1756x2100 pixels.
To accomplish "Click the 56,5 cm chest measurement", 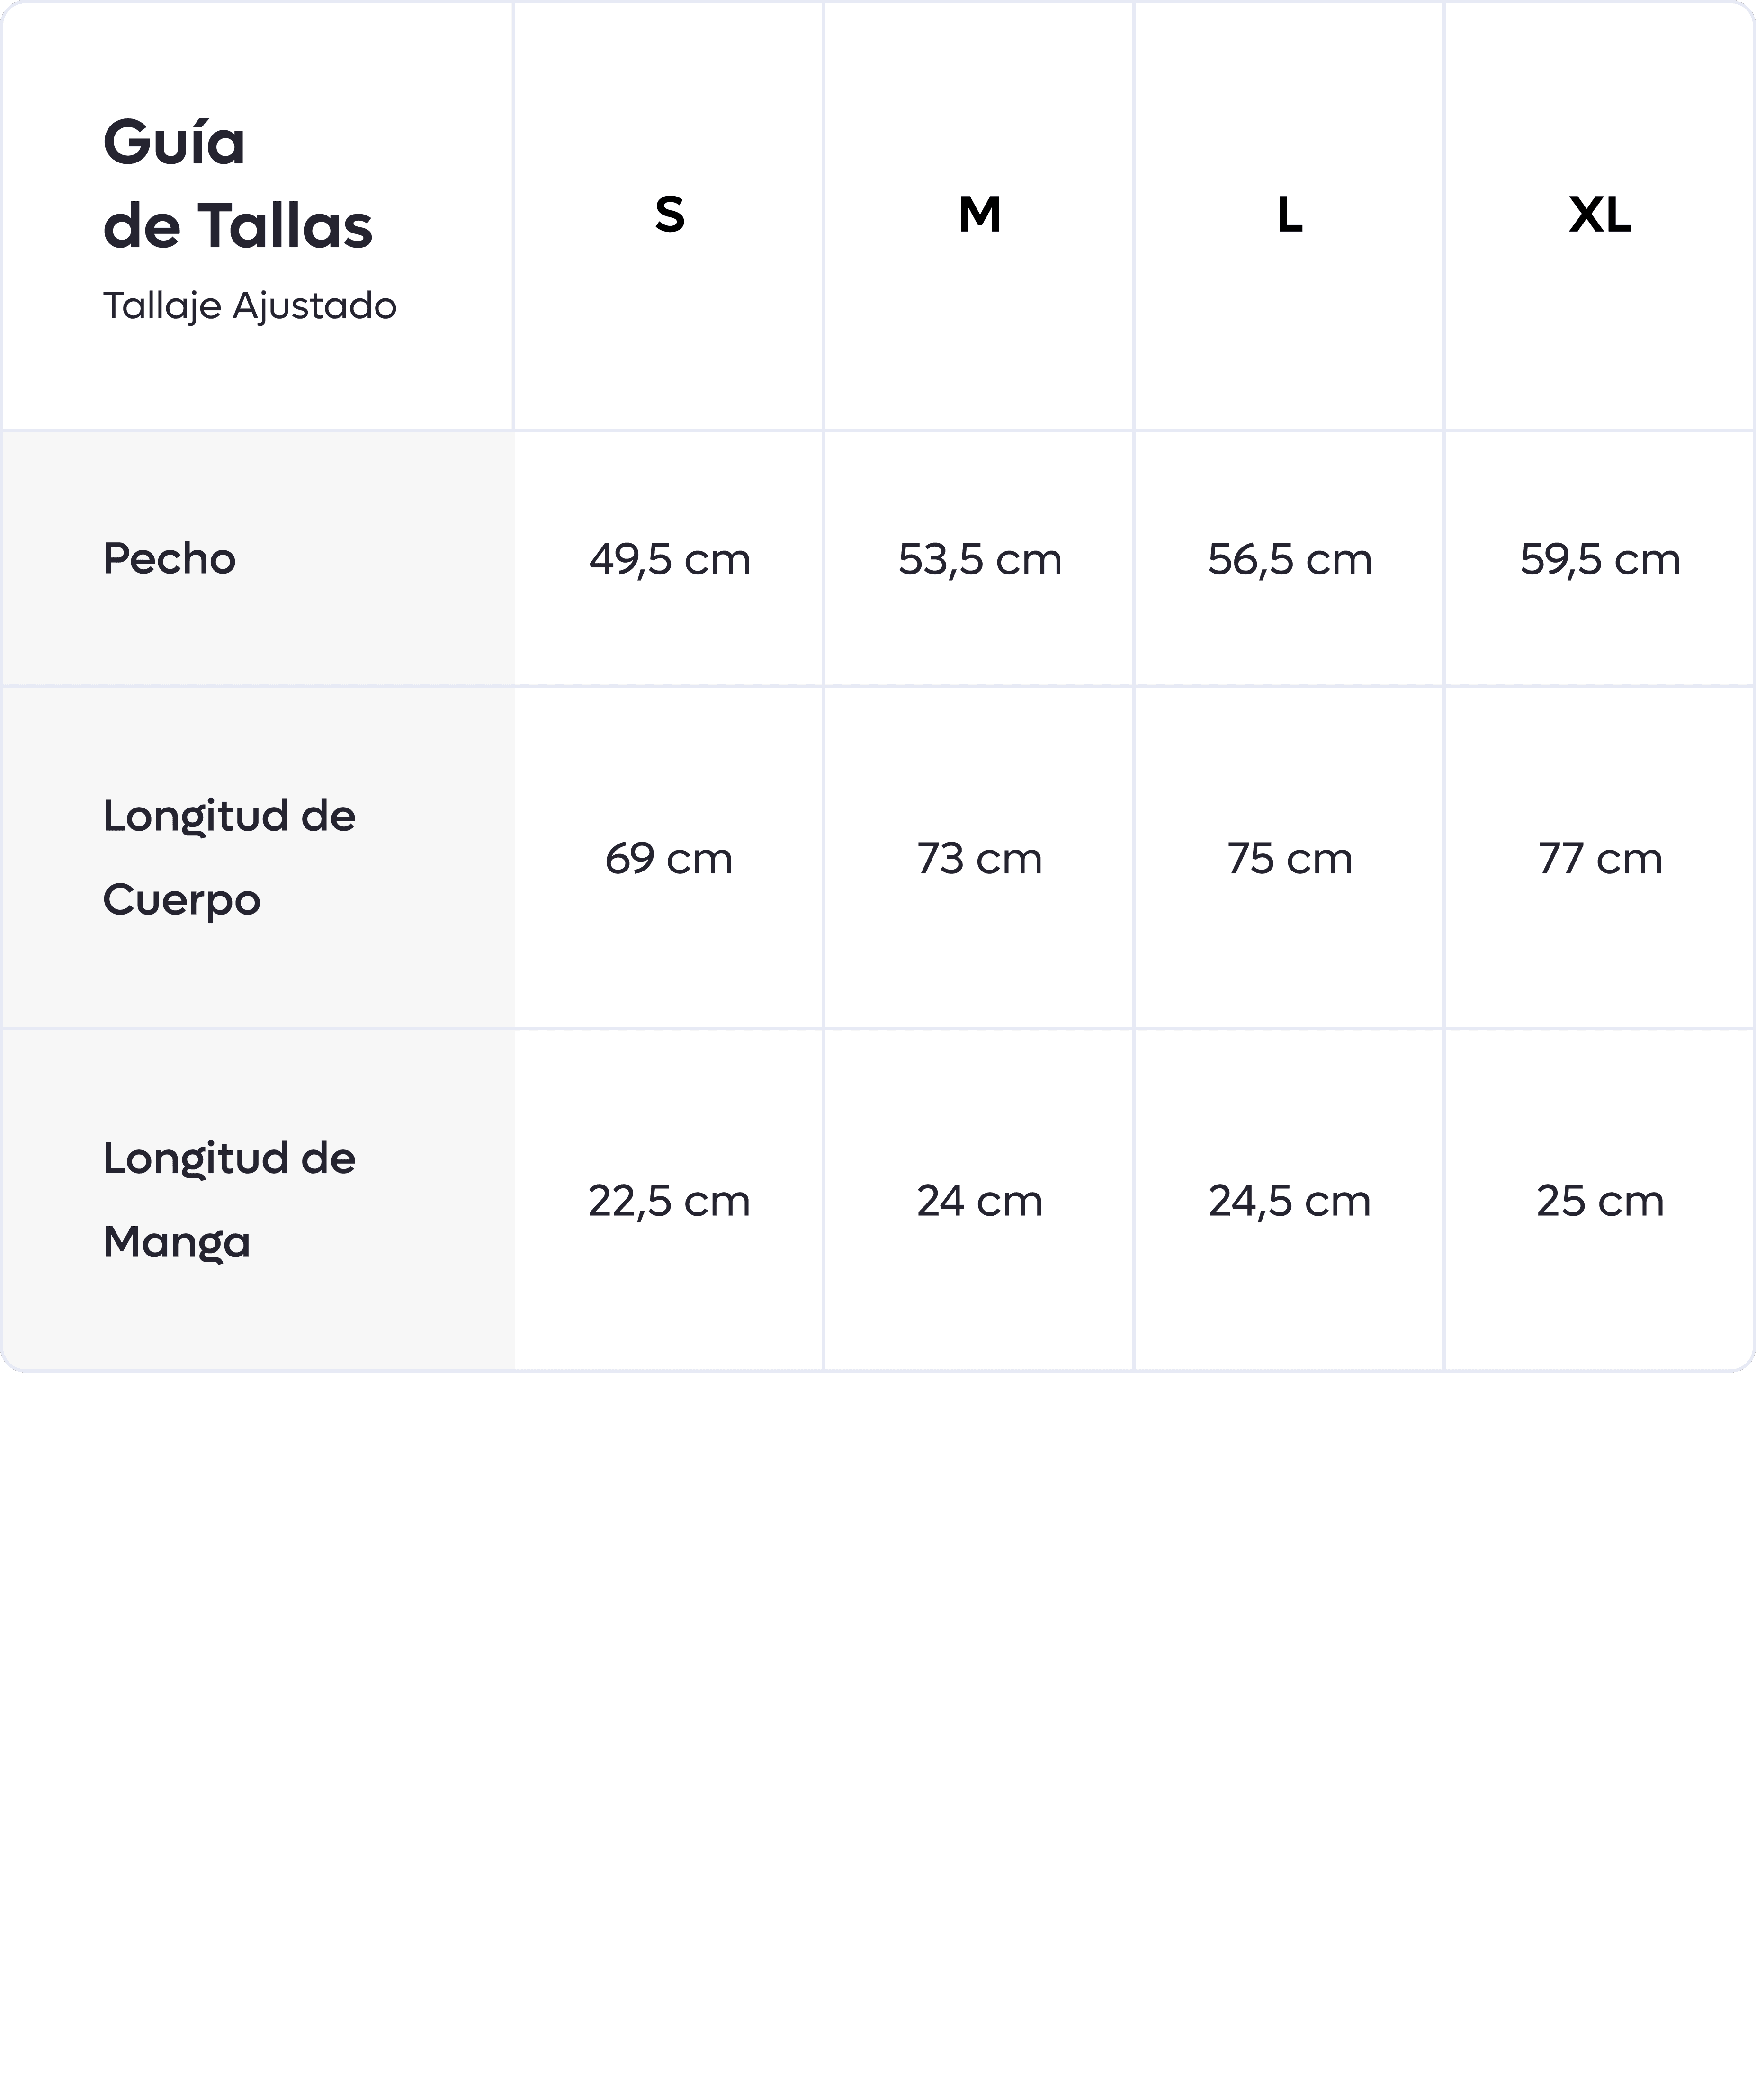I will pyautogui.click(x=1289, y=560).
